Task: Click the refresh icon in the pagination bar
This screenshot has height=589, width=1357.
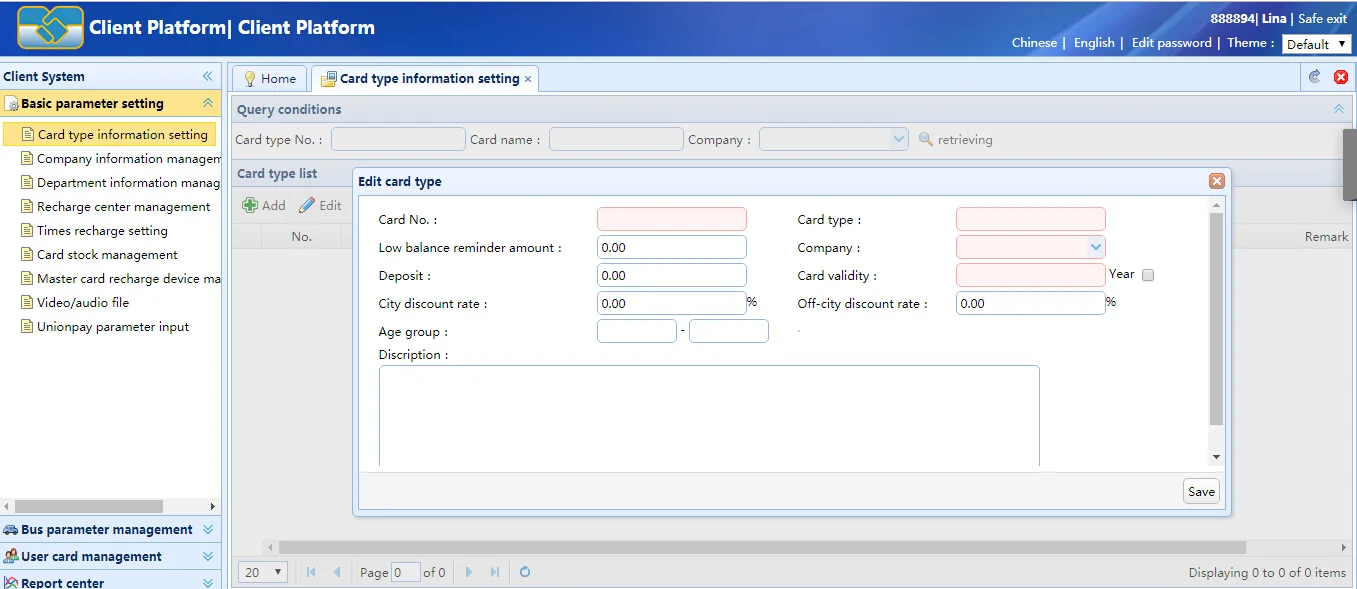Action: click(x=524, y=572)
